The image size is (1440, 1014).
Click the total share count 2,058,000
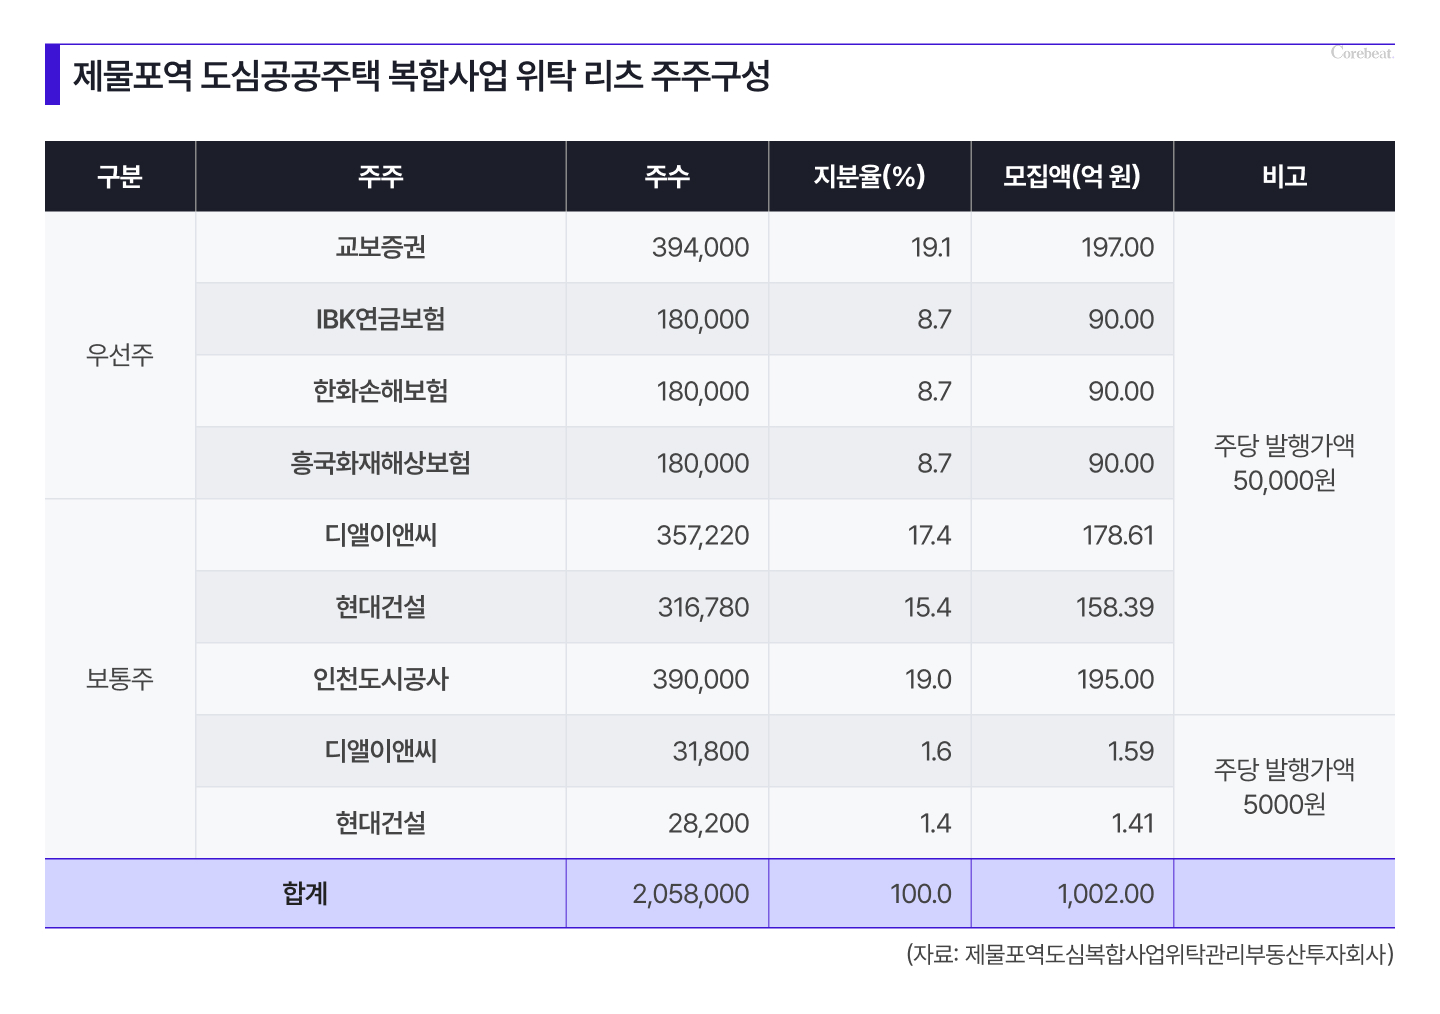click(x=690, y=893)
